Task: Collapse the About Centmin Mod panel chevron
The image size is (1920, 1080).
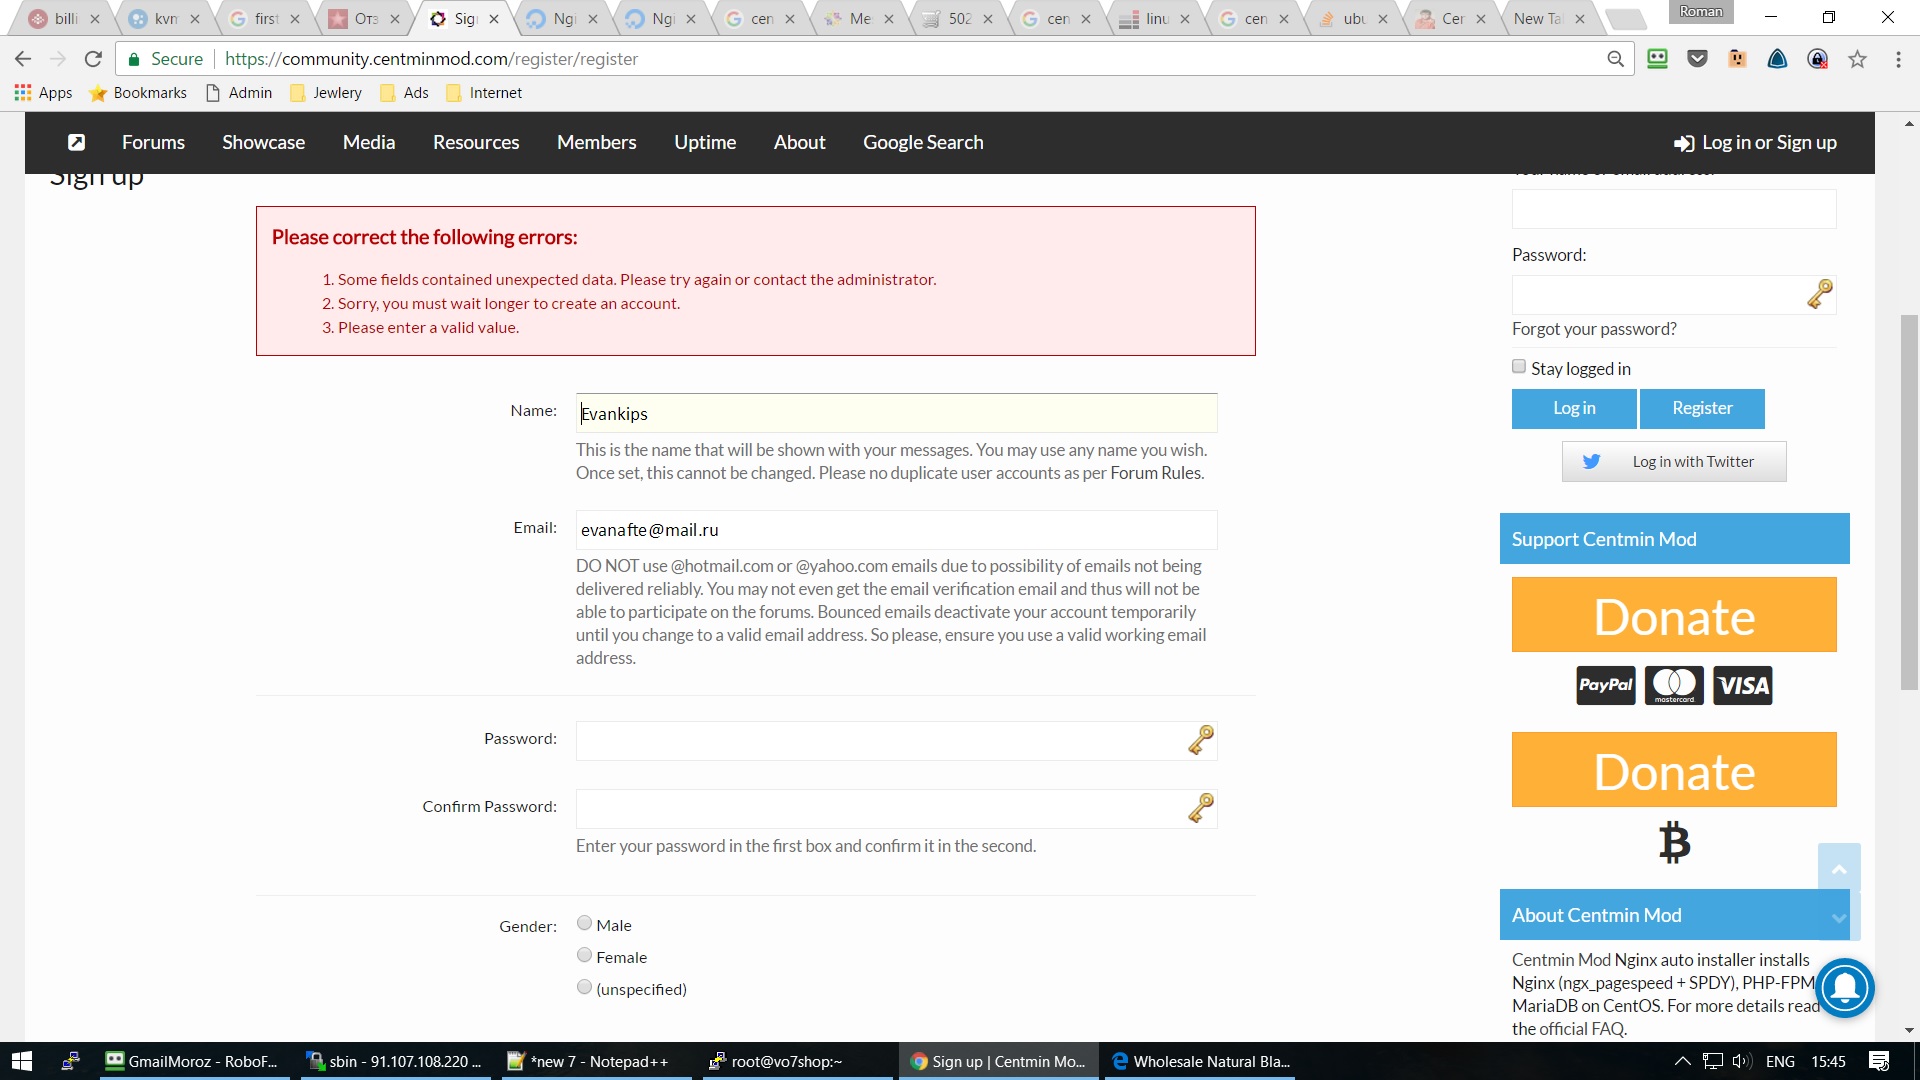Action: pos(1838,918)
